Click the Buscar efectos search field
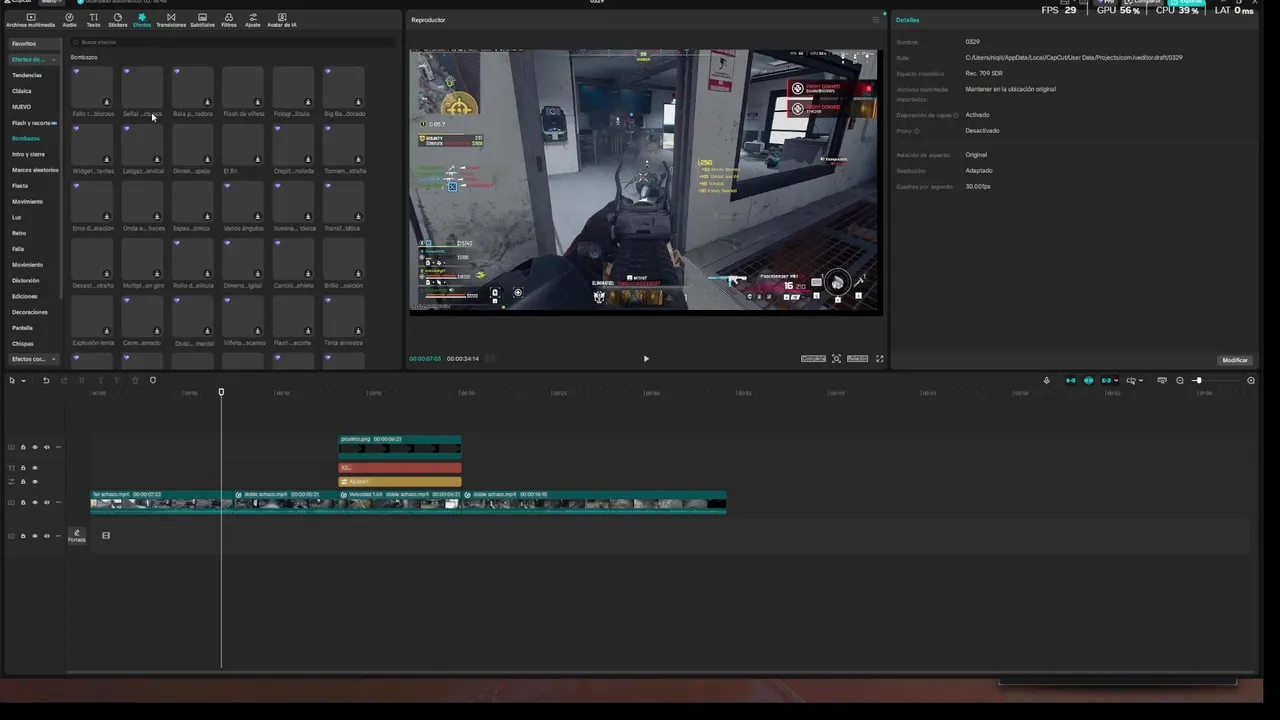The height and width of the screenshot is (720, 1280). click(x=233, y=42)
